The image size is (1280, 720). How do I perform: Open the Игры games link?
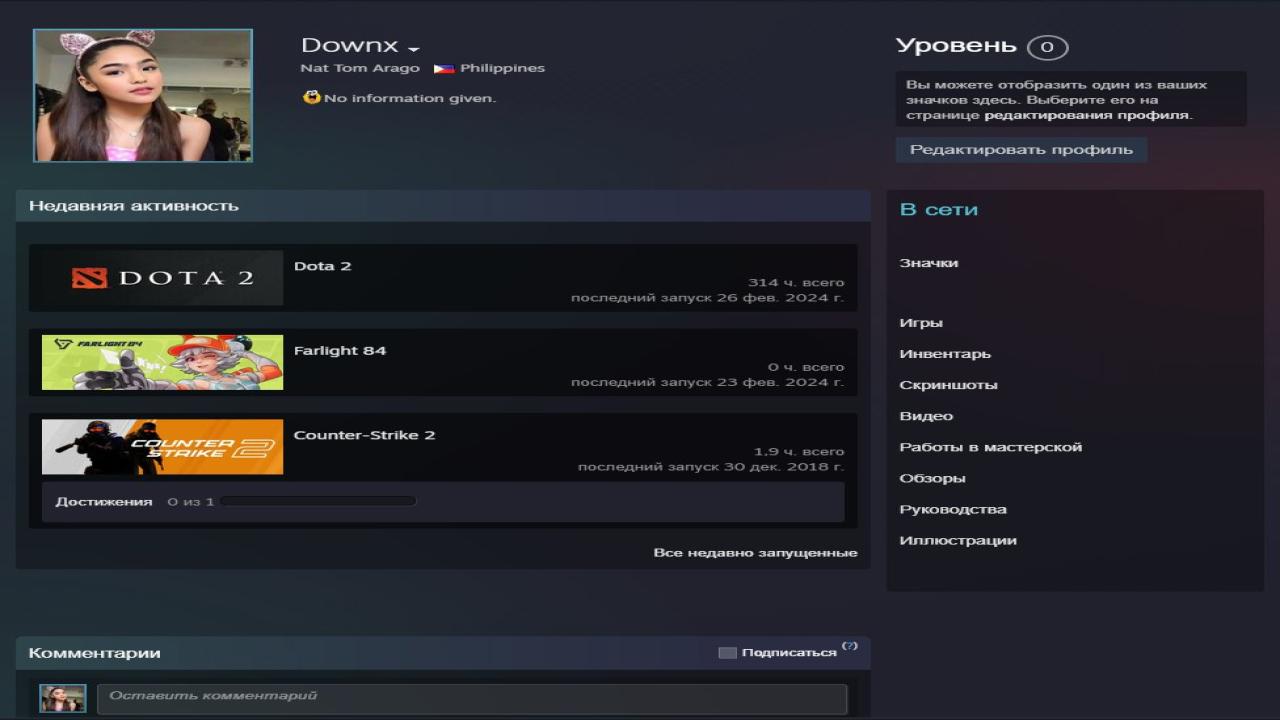point(921,323)
